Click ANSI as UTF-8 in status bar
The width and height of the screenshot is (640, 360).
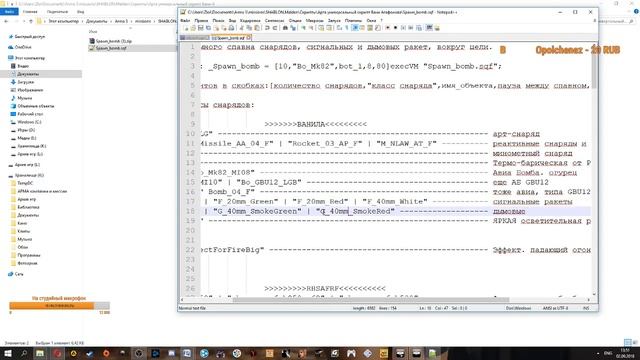(x=555, y=308)
